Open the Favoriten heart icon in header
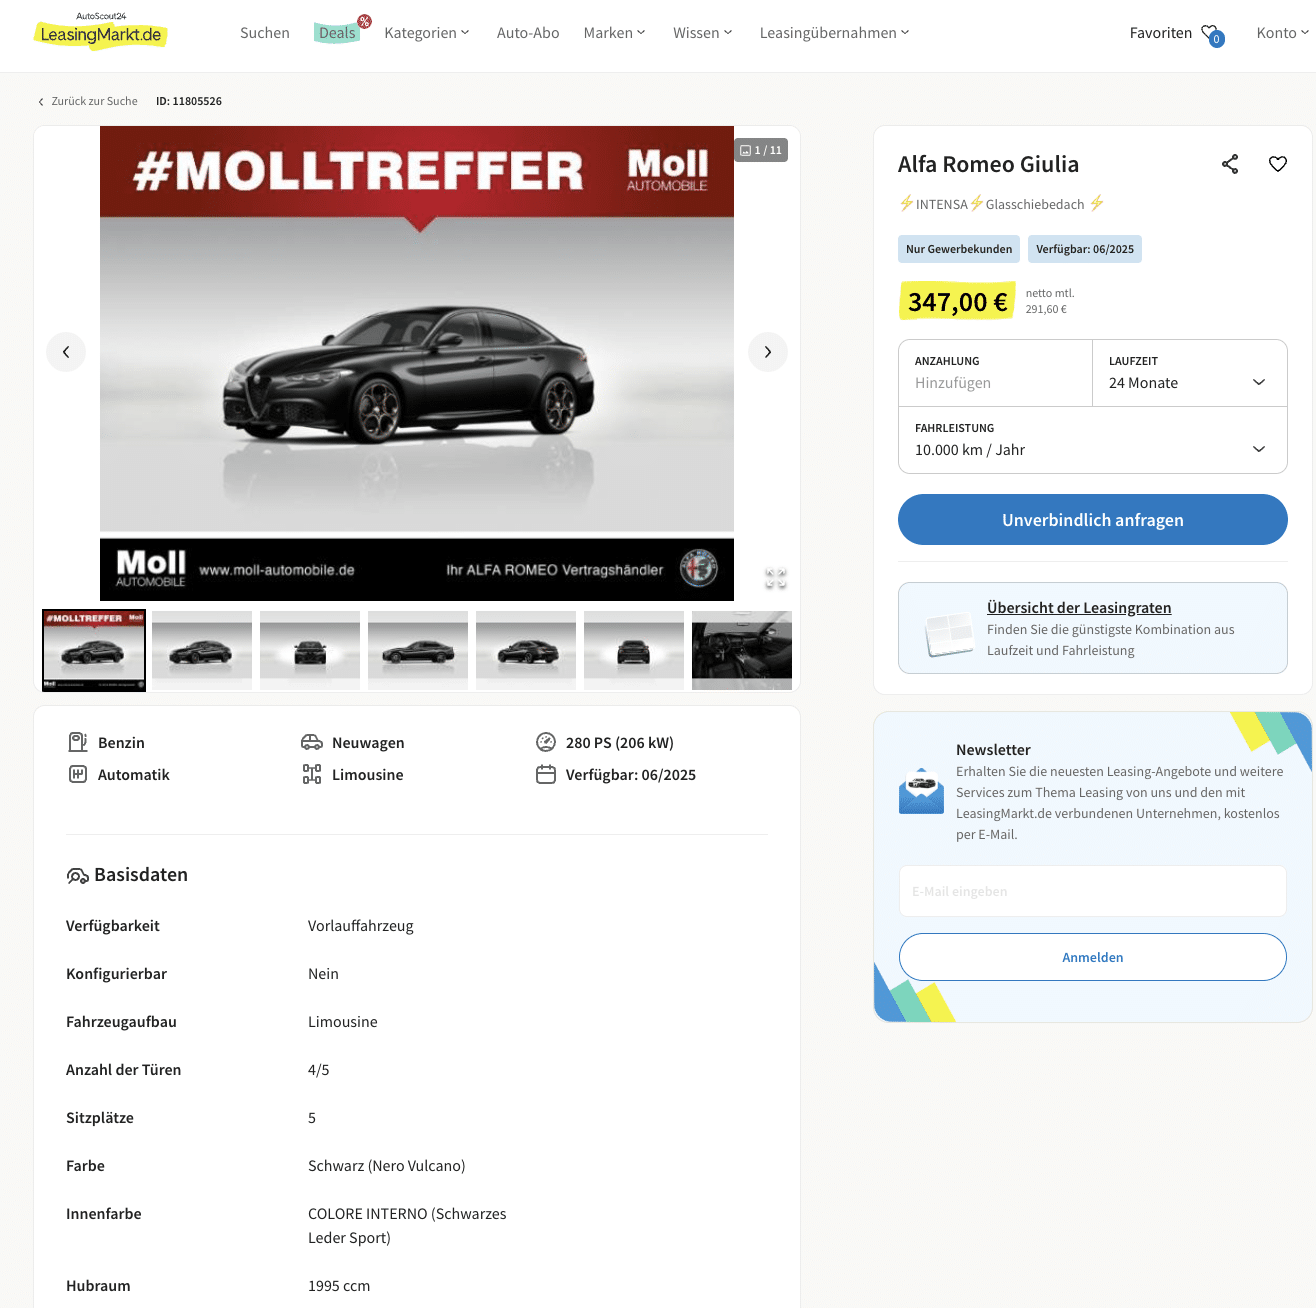Viewport: 1316px width, 1308px height. [x=1212, y=35]
